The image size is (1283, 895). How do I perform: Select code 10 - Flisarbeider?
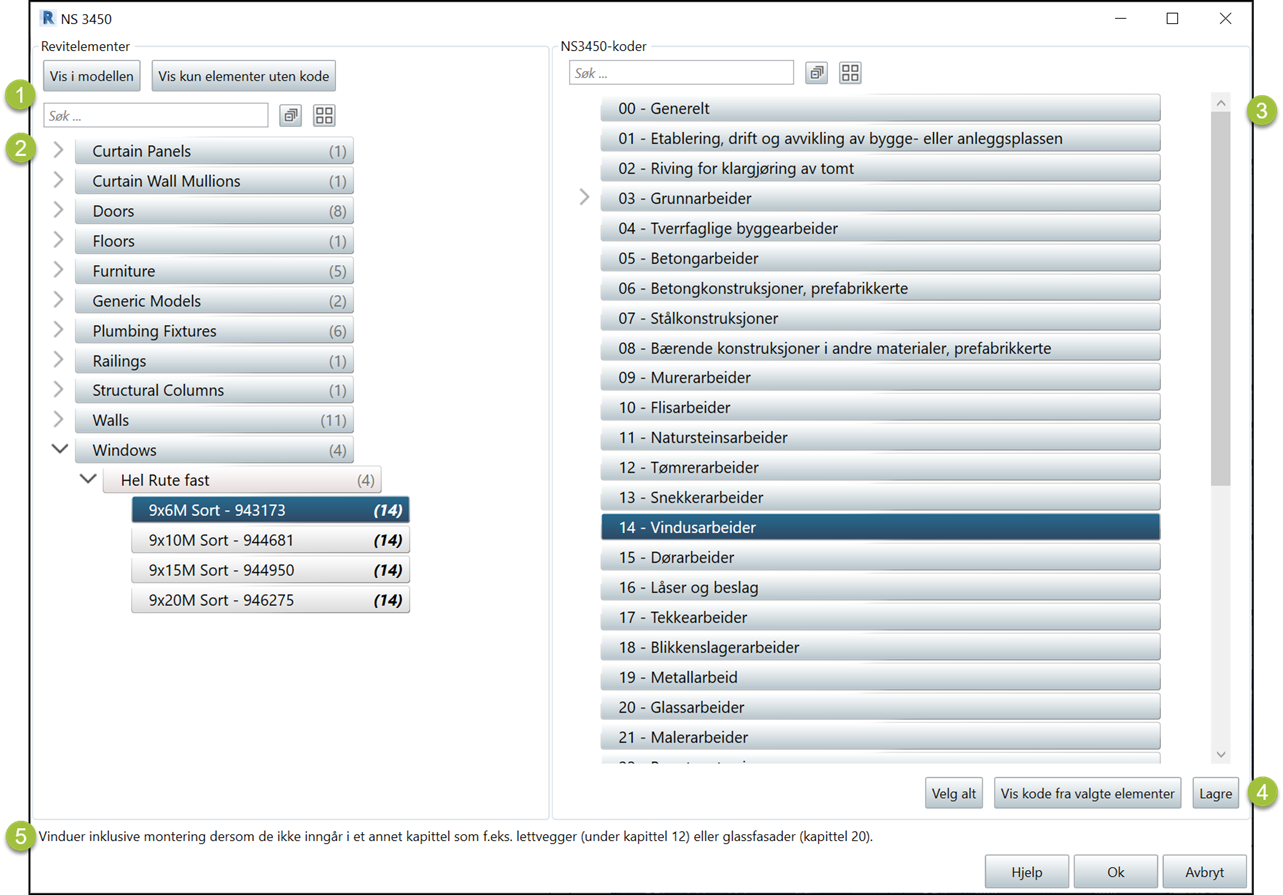880,407
